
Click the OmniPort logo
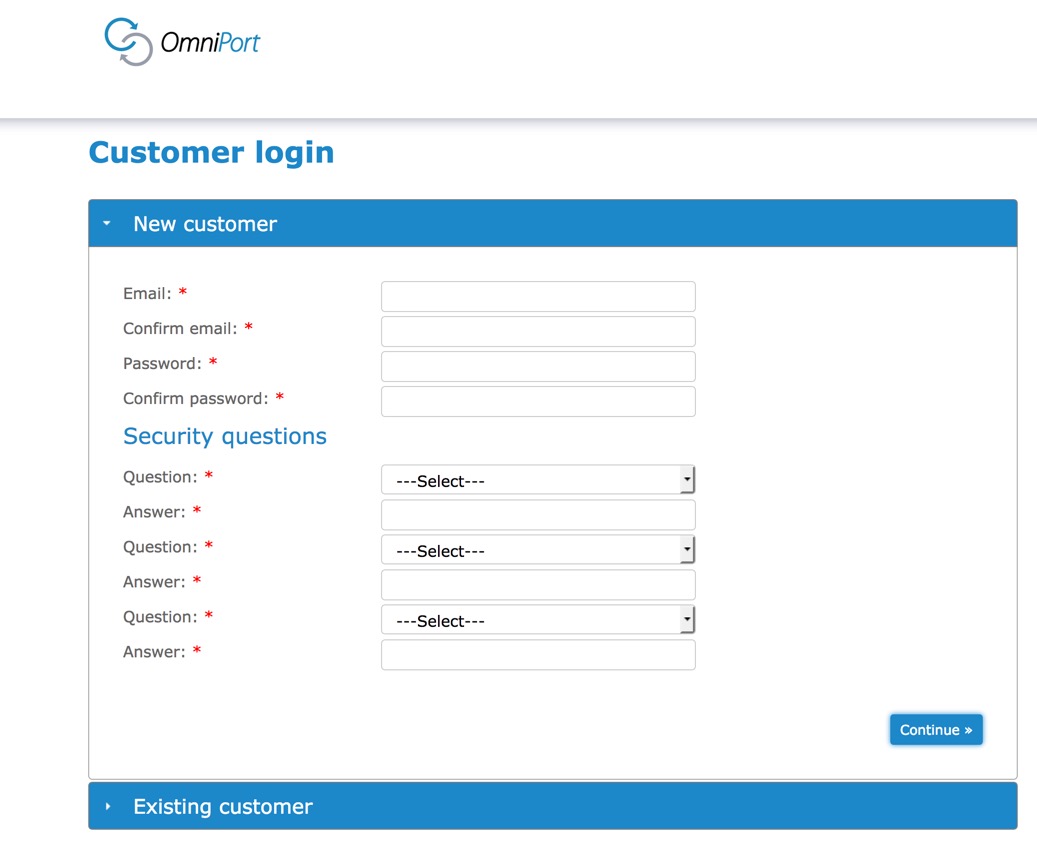click(x=182, y=42)
